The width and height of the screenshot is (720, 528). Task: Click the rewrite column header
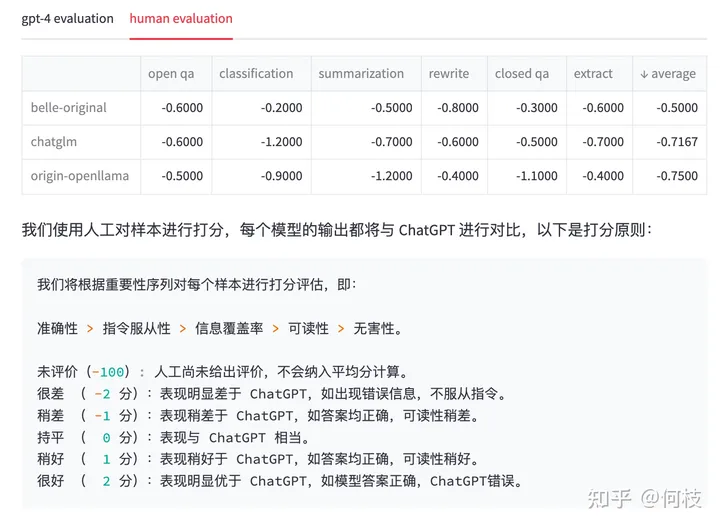(x=449, y=73)
